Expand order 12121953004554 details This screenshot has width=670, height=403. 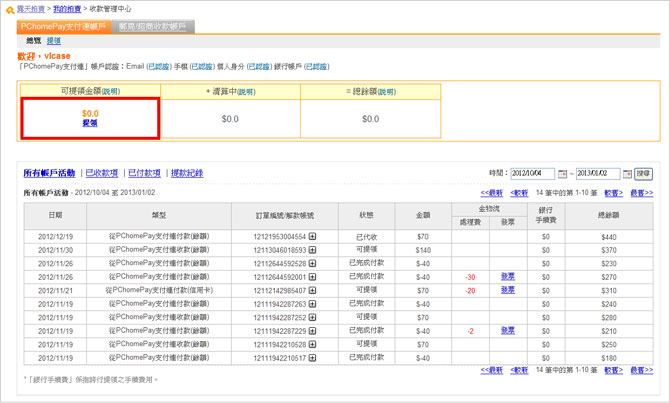point(313,236)
